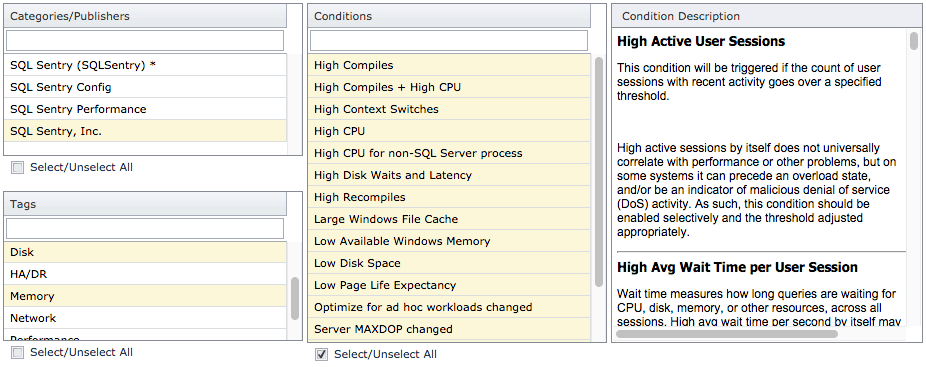Click the Tags list vertical scrollbar

click(x=295, y=299)
